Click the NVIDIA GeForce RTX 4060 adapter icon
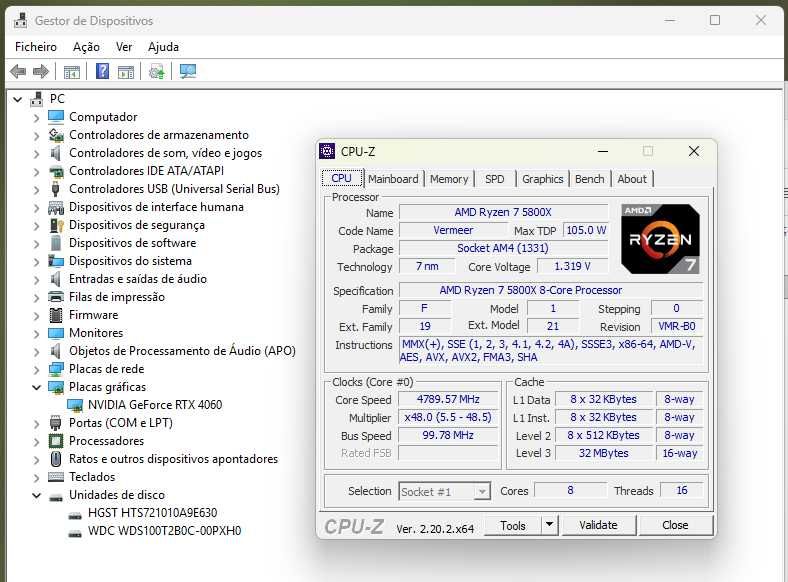This screenshot has width=788, height=582. pyautogui.click(x=75, y=405)
